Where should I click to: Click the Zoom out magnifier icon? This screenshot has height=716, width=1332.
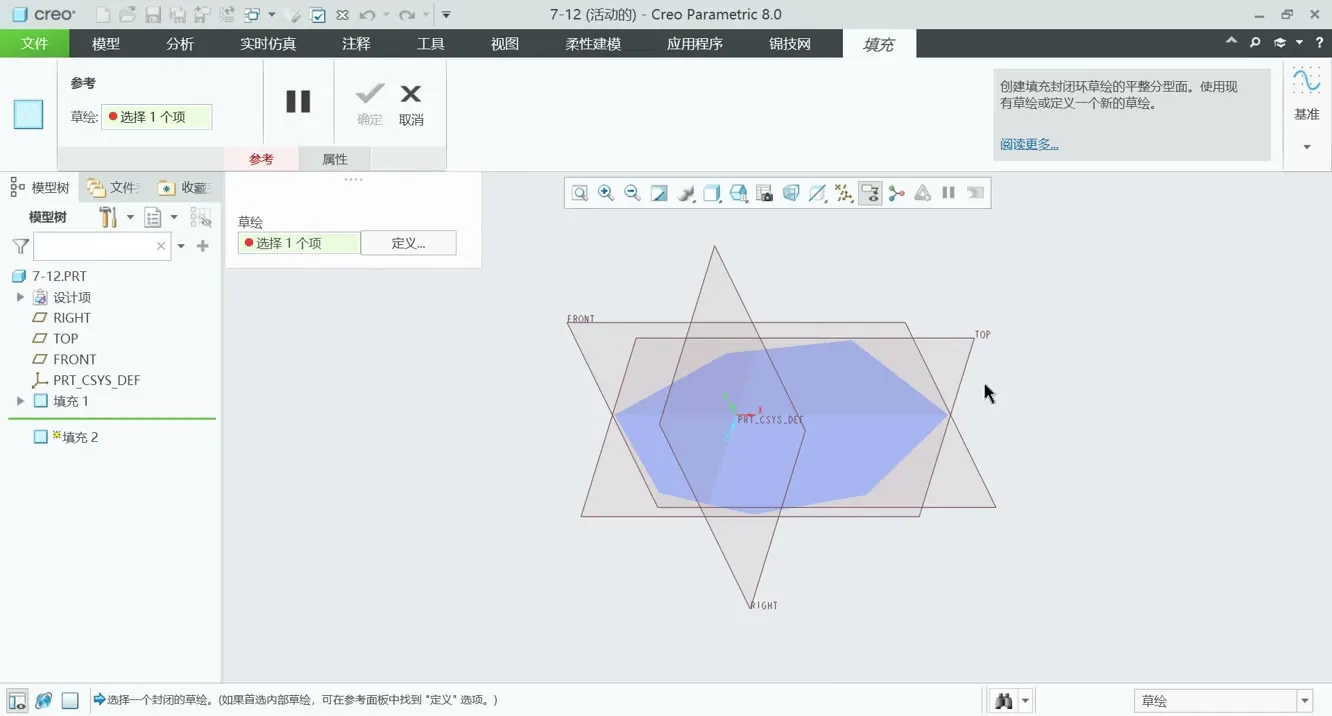(x=632, y=193)
